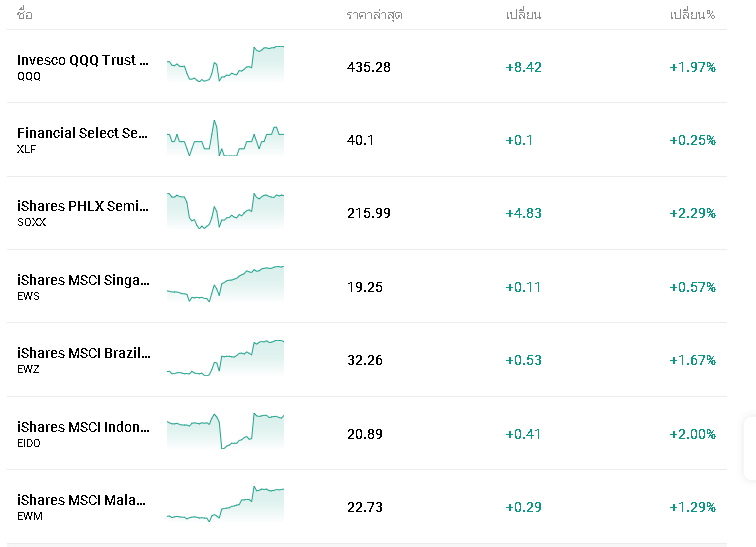Click the EWS mini trend chart
Screen dimensions: 756x547
click(225, 284)
